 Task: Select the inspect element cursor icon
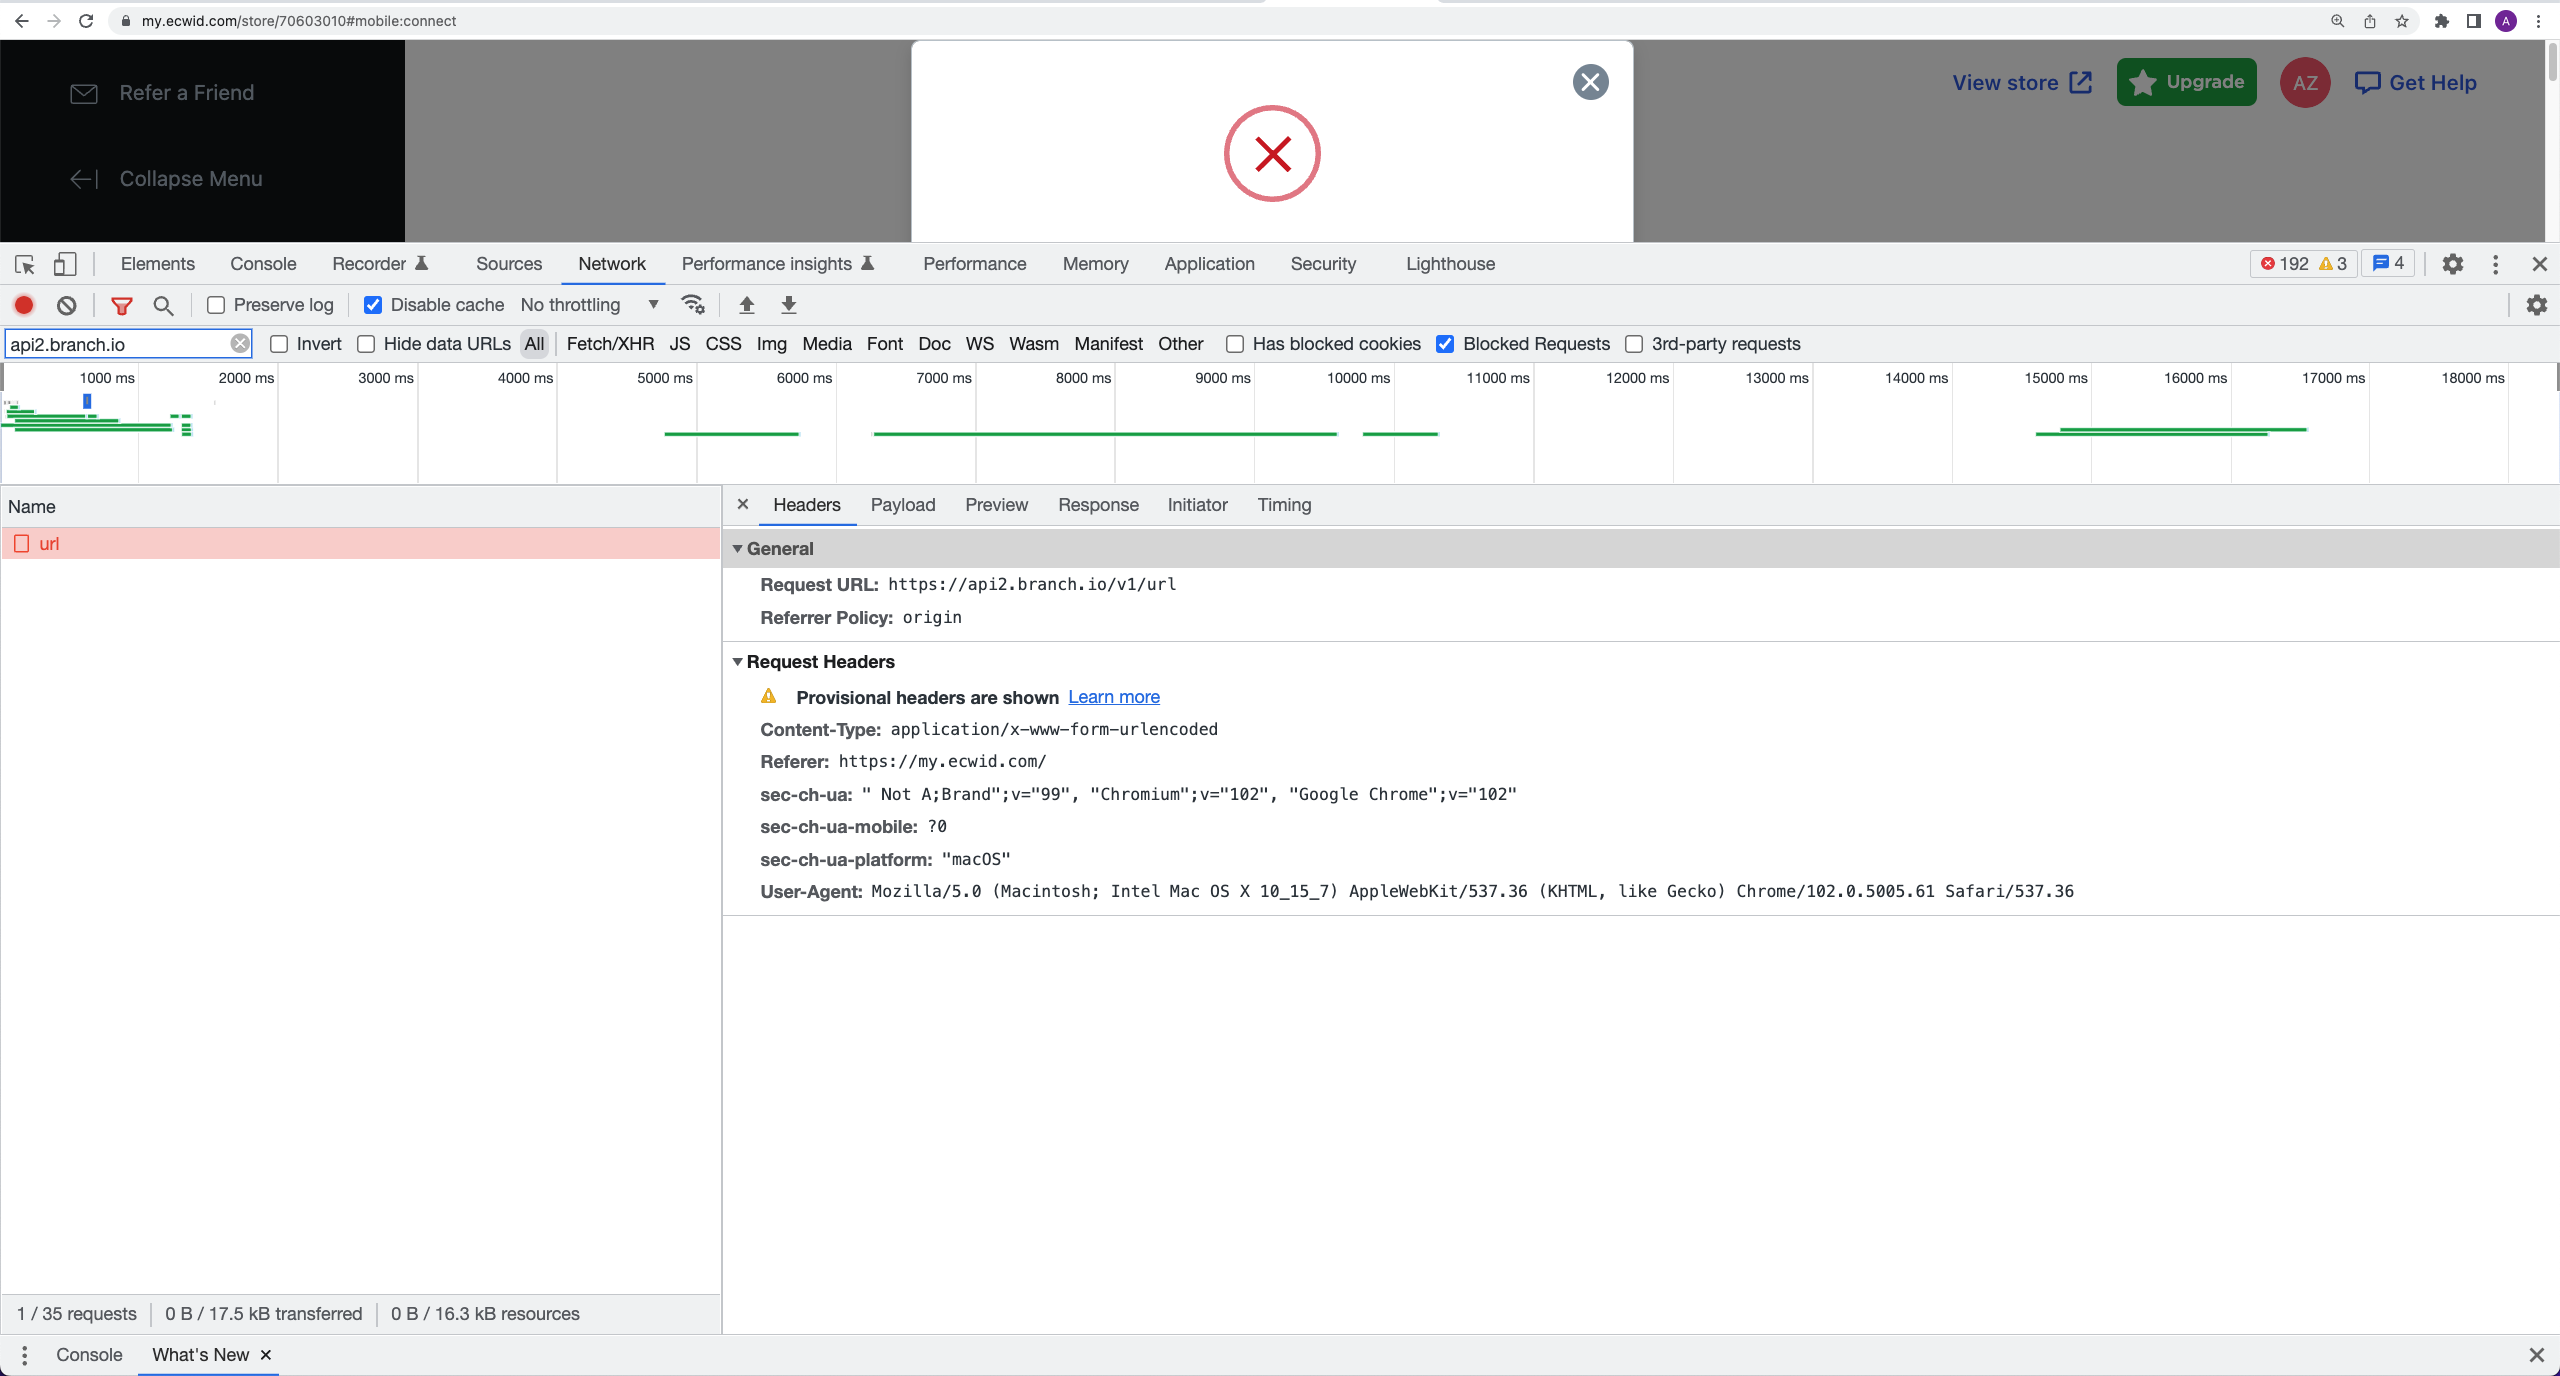[x=24, y=264]
